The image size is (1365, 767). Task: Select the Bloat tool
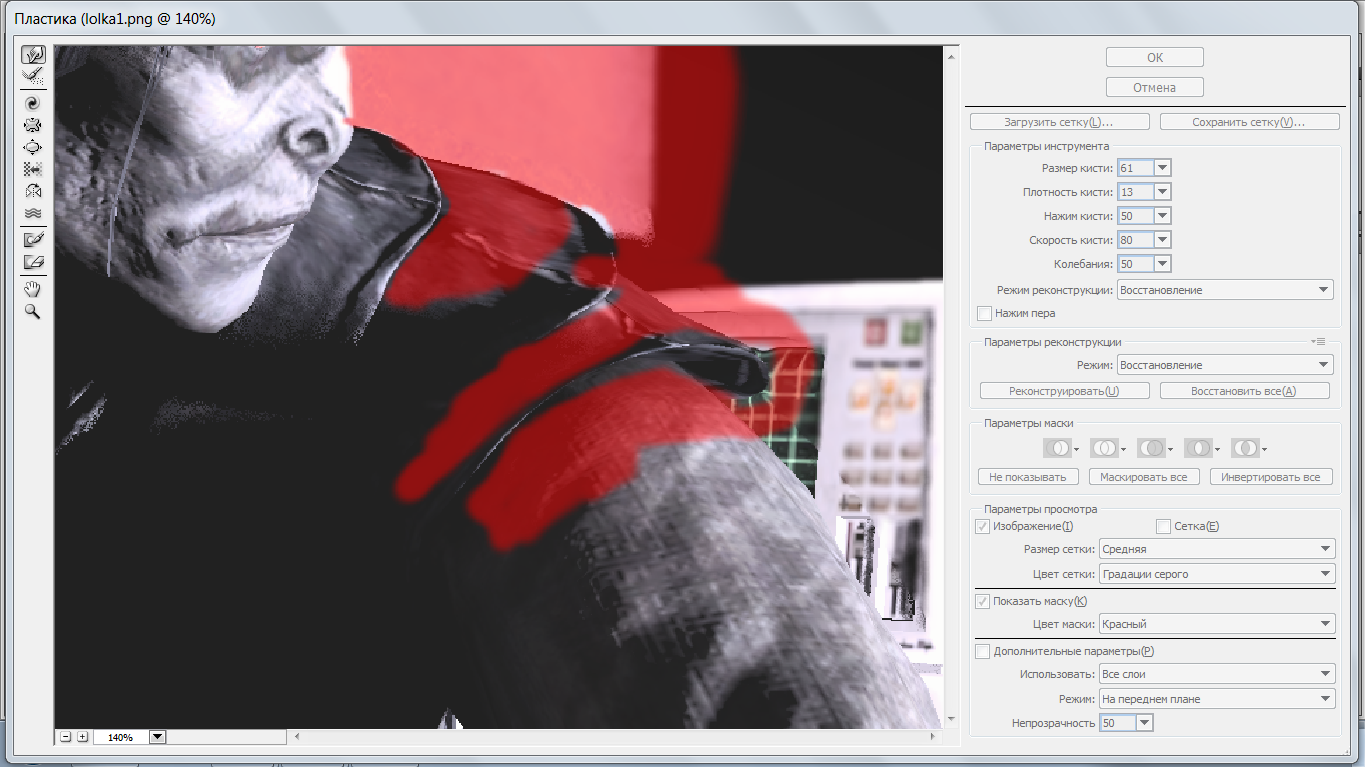pos(32,147)
